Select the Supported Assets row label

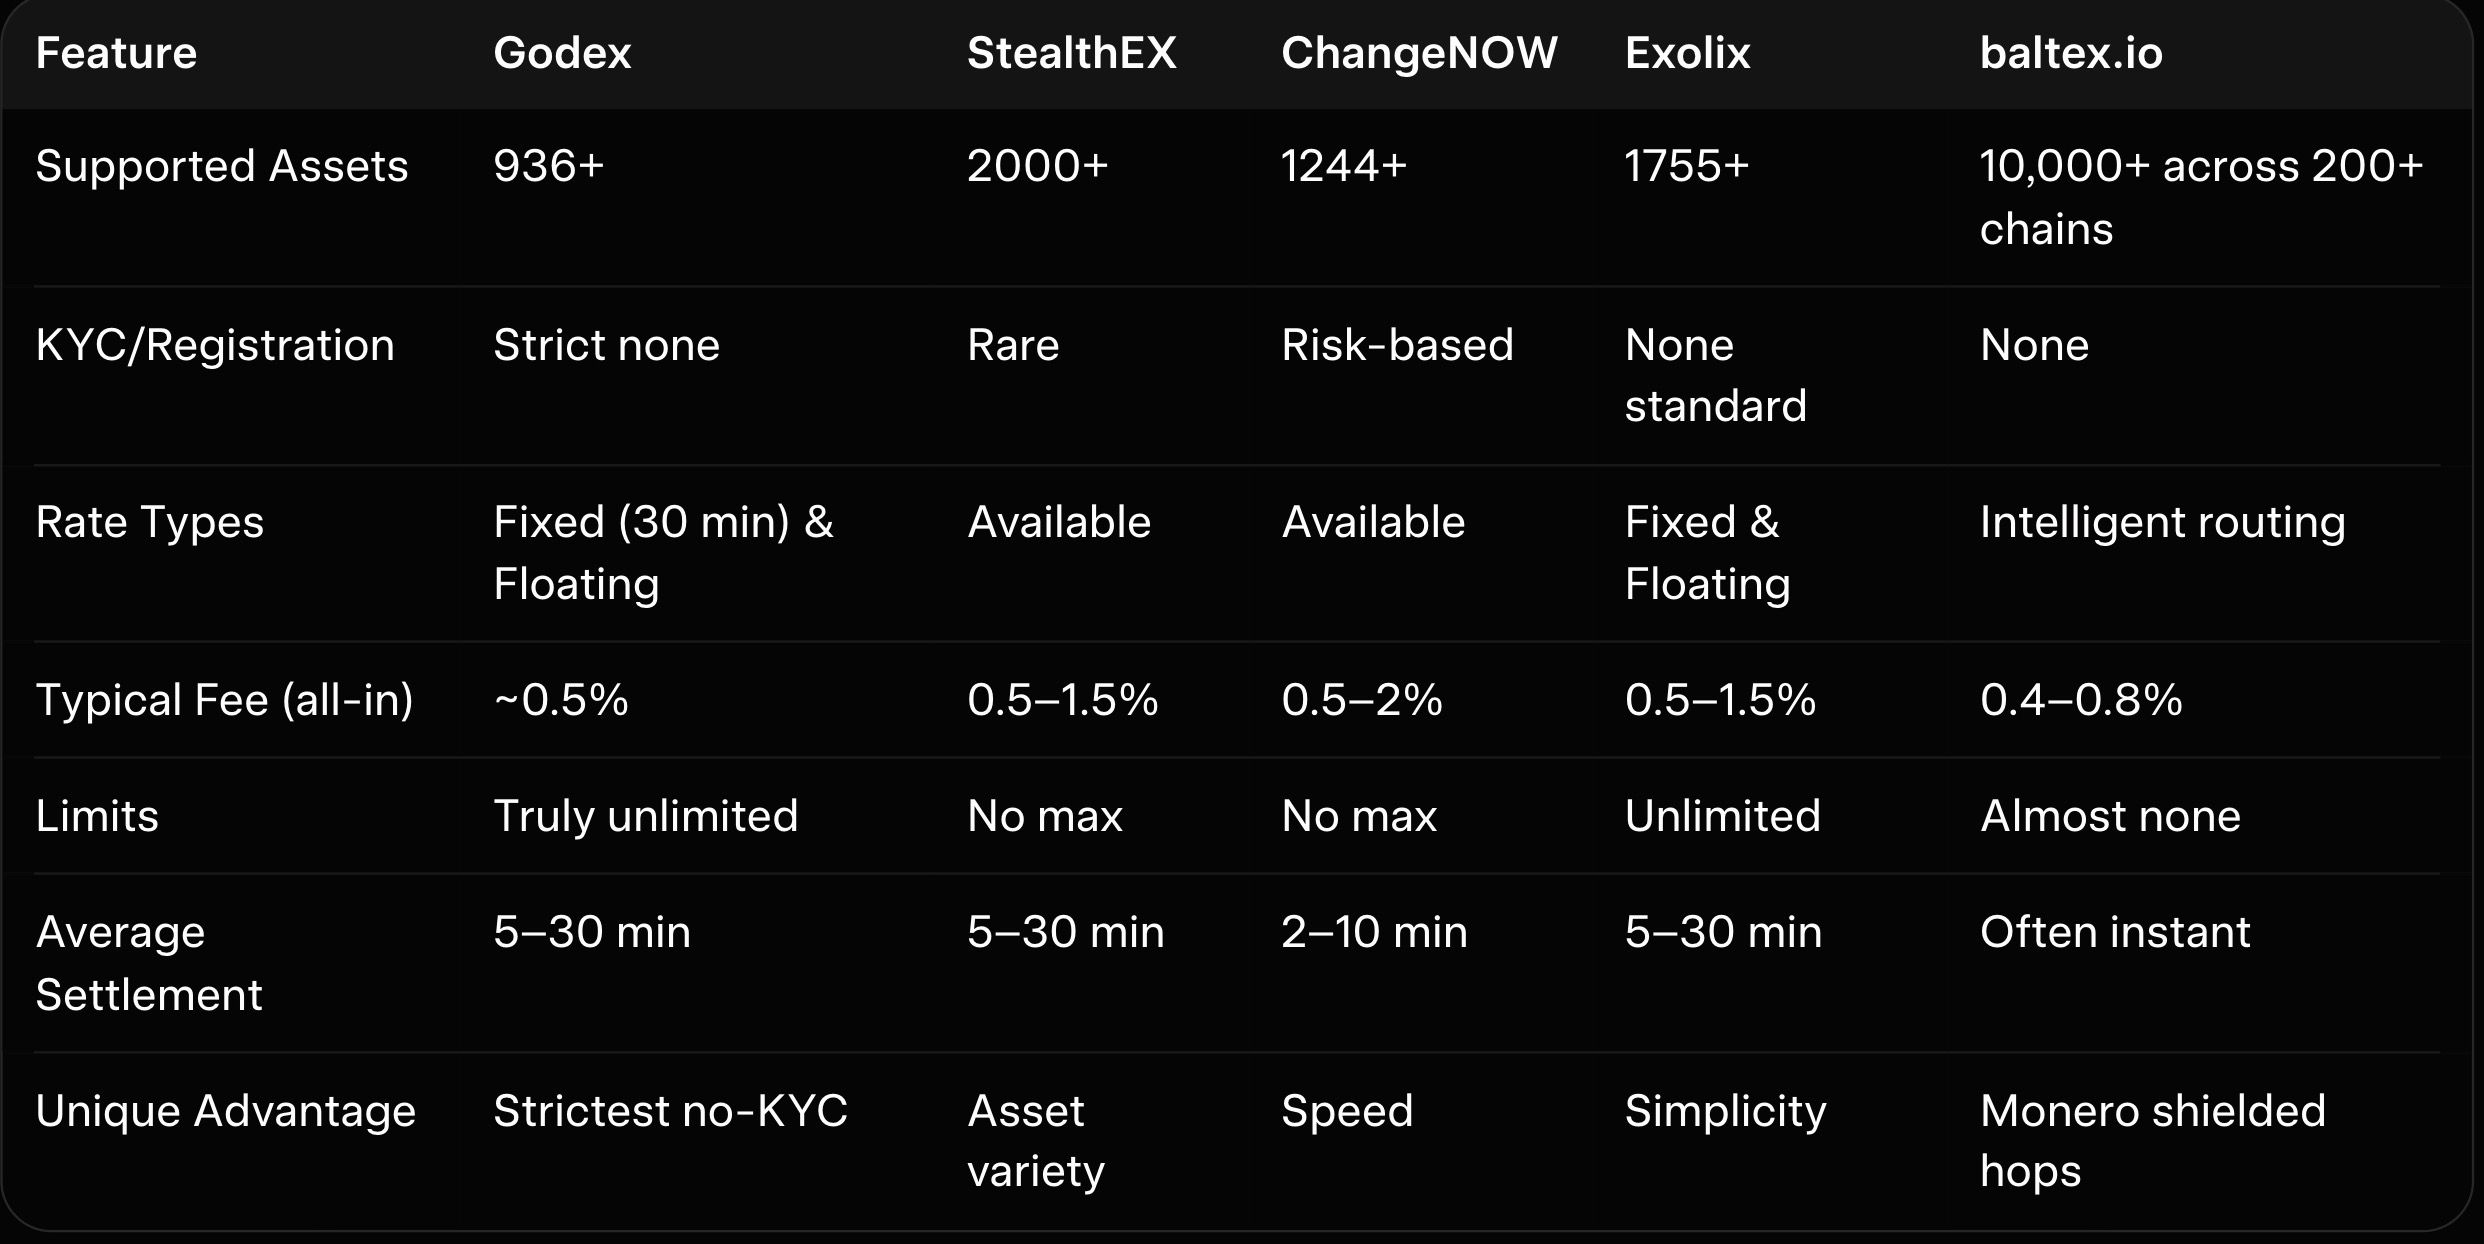tap(222, 166)
